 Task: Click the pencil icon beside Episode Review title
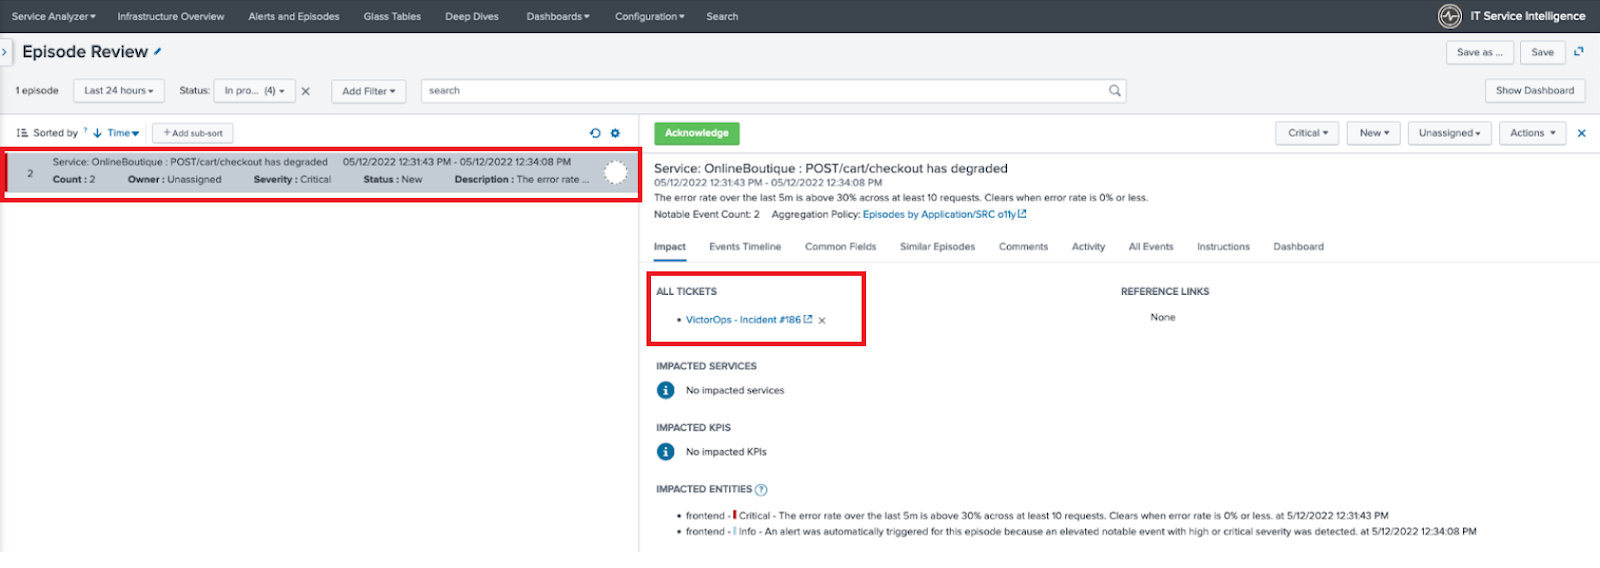pos(158,51)
